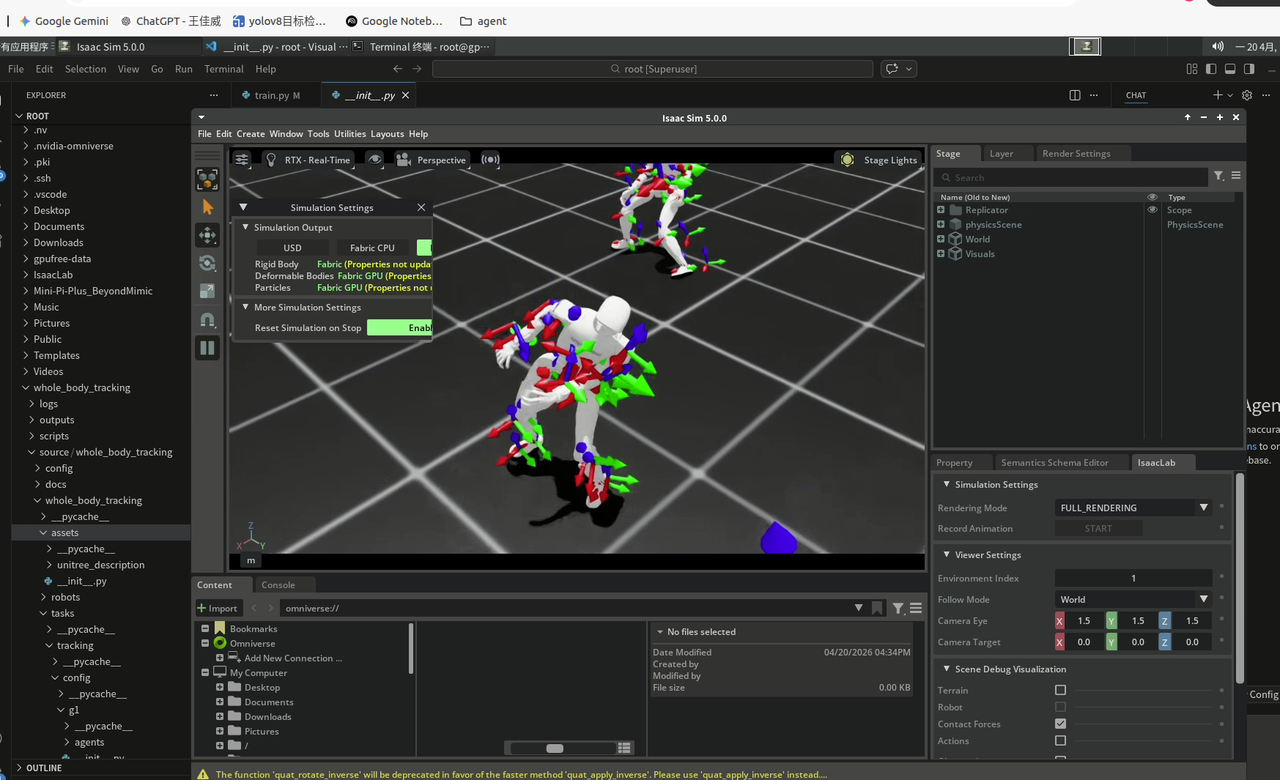
Task: Click the Import button in Content panel
Action: point(217,608)
